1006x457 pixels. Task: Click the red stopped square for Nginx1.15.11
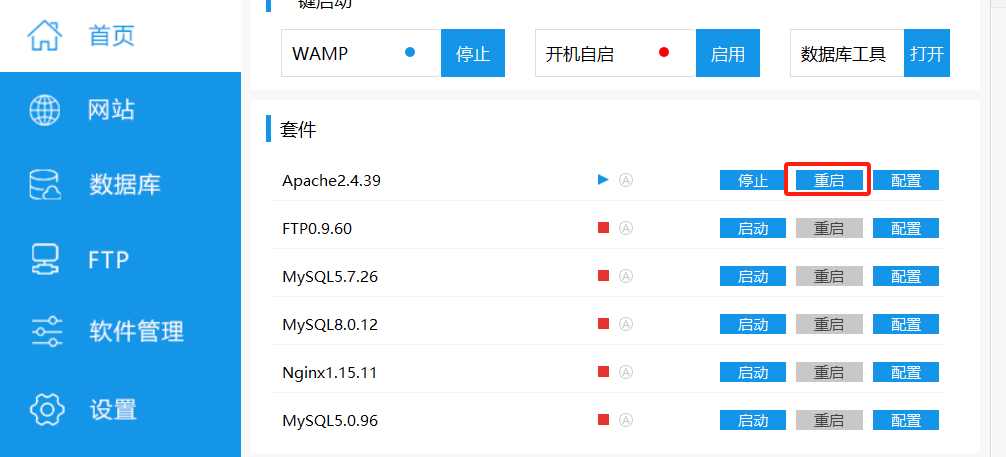603,372
